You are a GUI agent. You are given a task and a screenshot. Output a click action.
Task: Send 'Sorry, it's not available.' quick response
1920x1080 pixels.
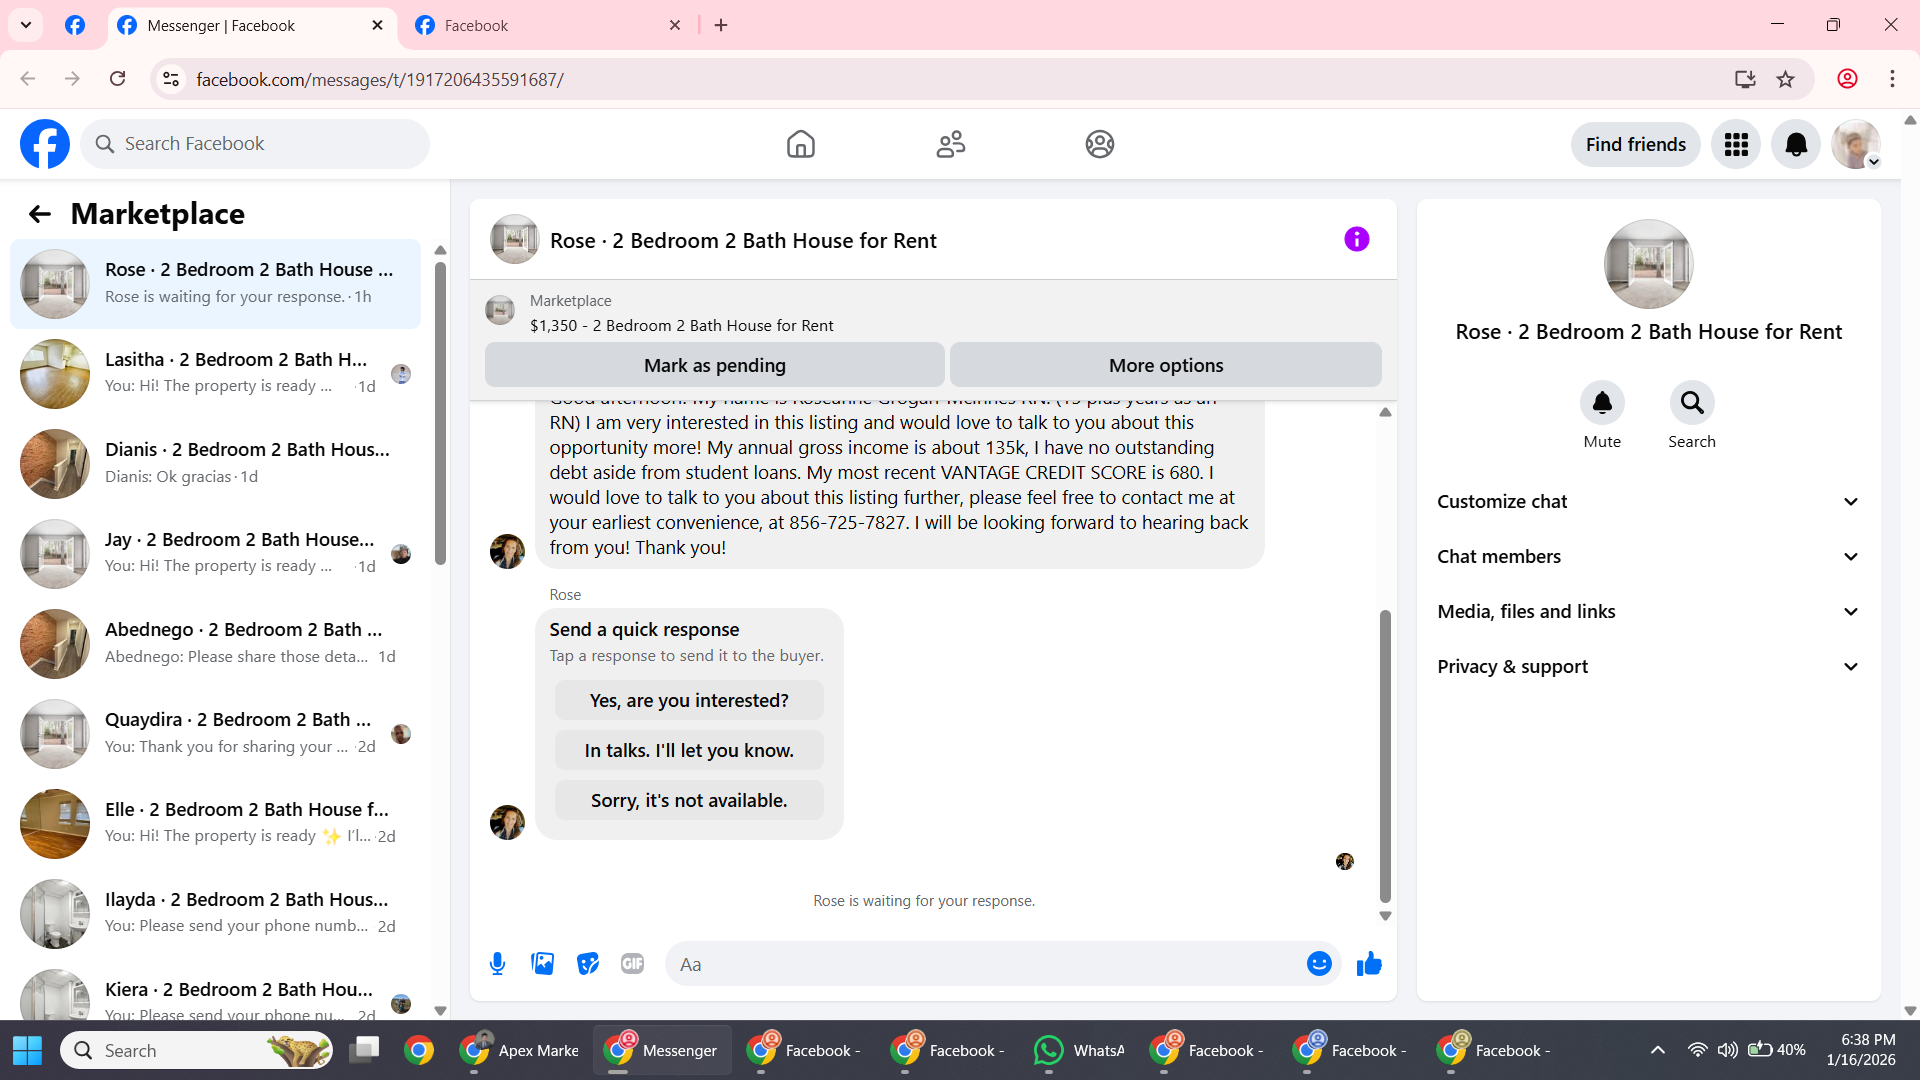[x=689, y=801]
